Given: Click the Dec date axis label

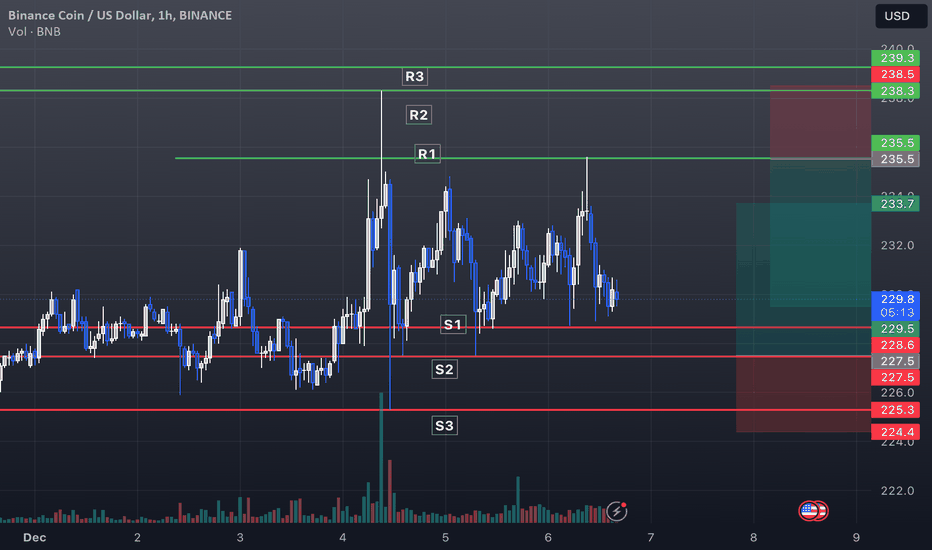Looking at the screenshot, I should (34, 538).
